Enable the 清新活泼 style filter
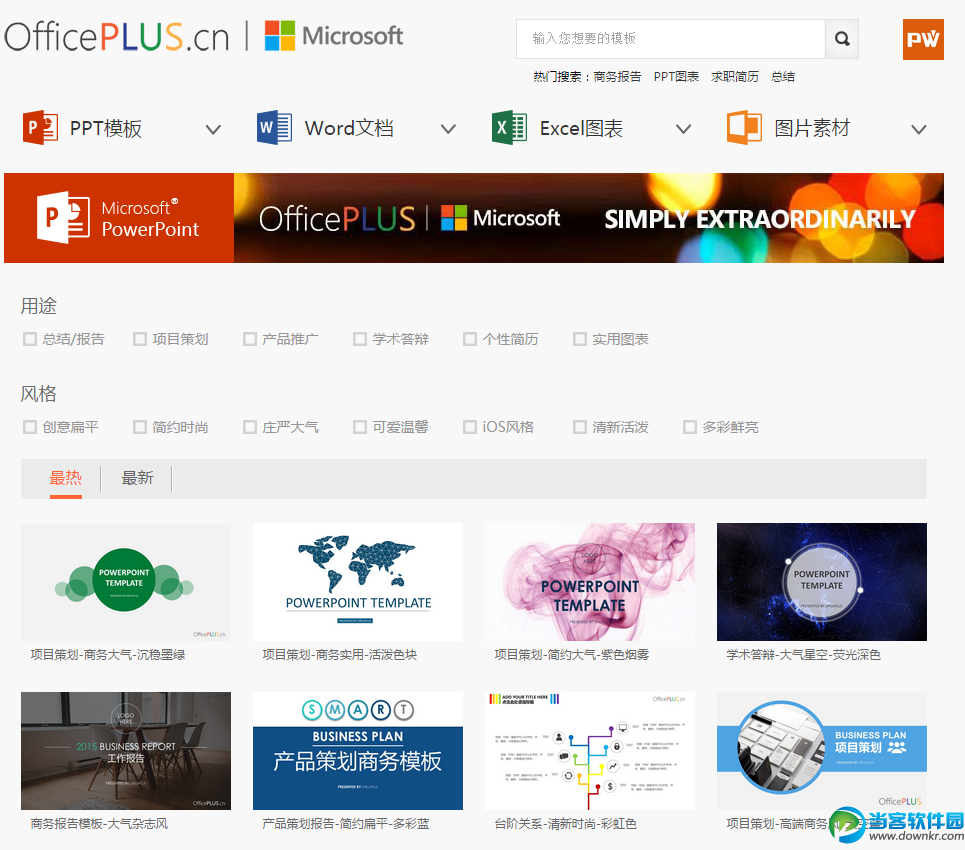The width and height of the screenshot is (965, 850). coord(580,427)
